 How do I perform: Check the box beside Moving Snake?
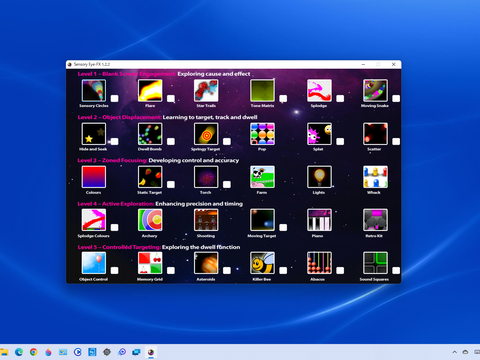[x=396, y=98]
